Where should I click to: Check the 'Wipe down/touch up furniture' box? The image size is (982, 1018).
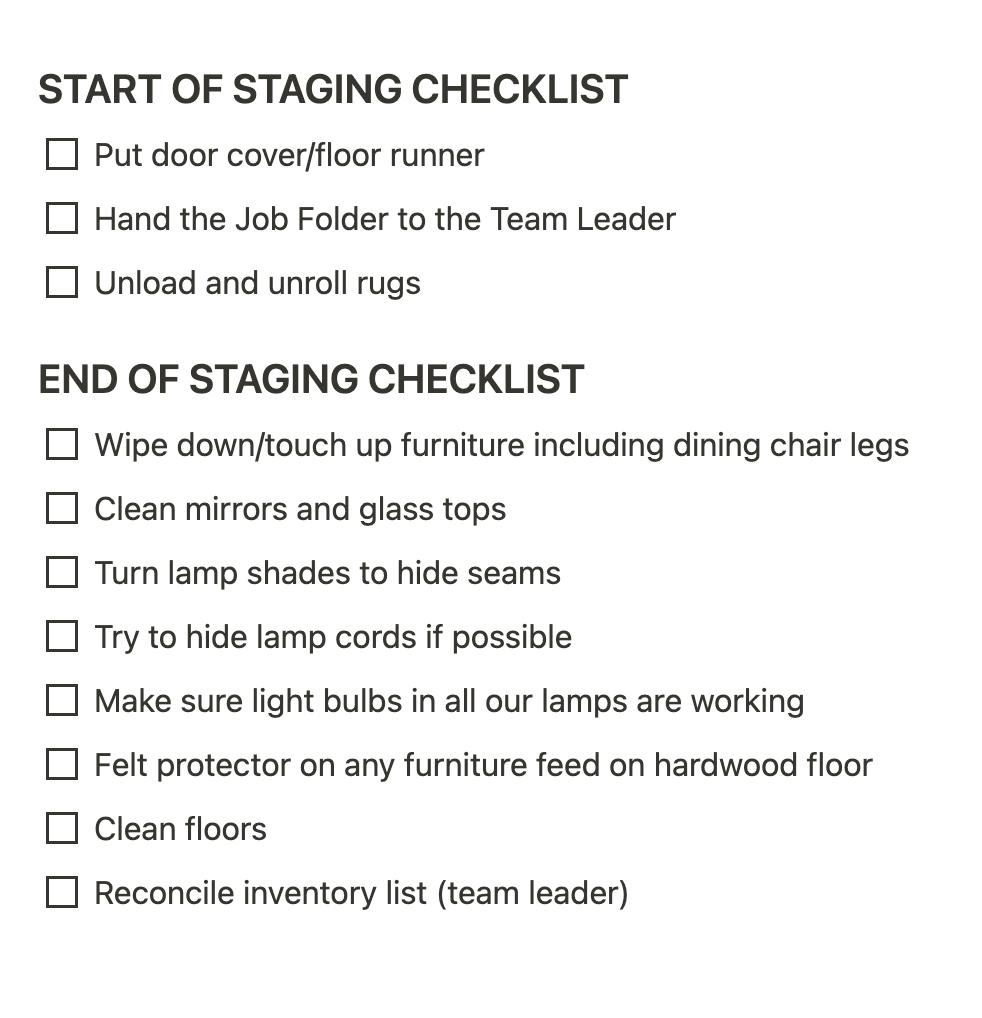point(62,445)
